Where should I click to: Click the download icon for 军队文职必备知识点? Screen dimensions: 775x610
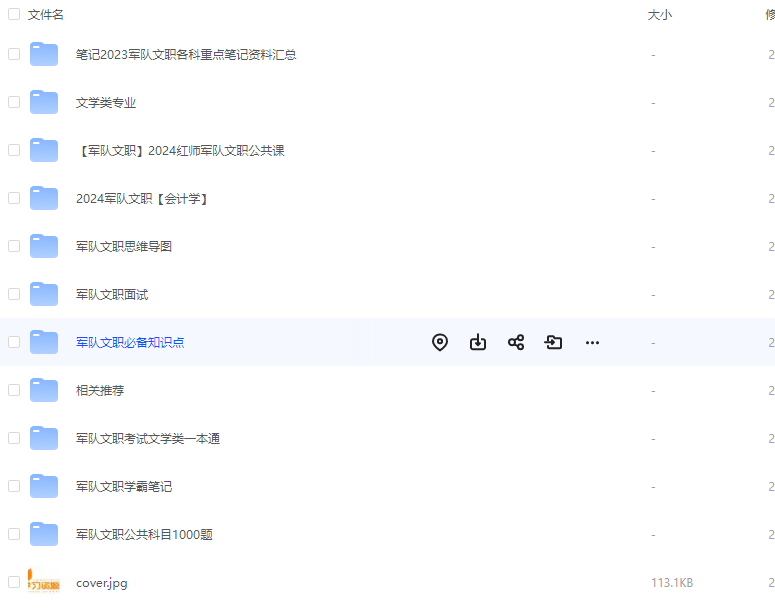pyautogui.click(x=477, y=342)
